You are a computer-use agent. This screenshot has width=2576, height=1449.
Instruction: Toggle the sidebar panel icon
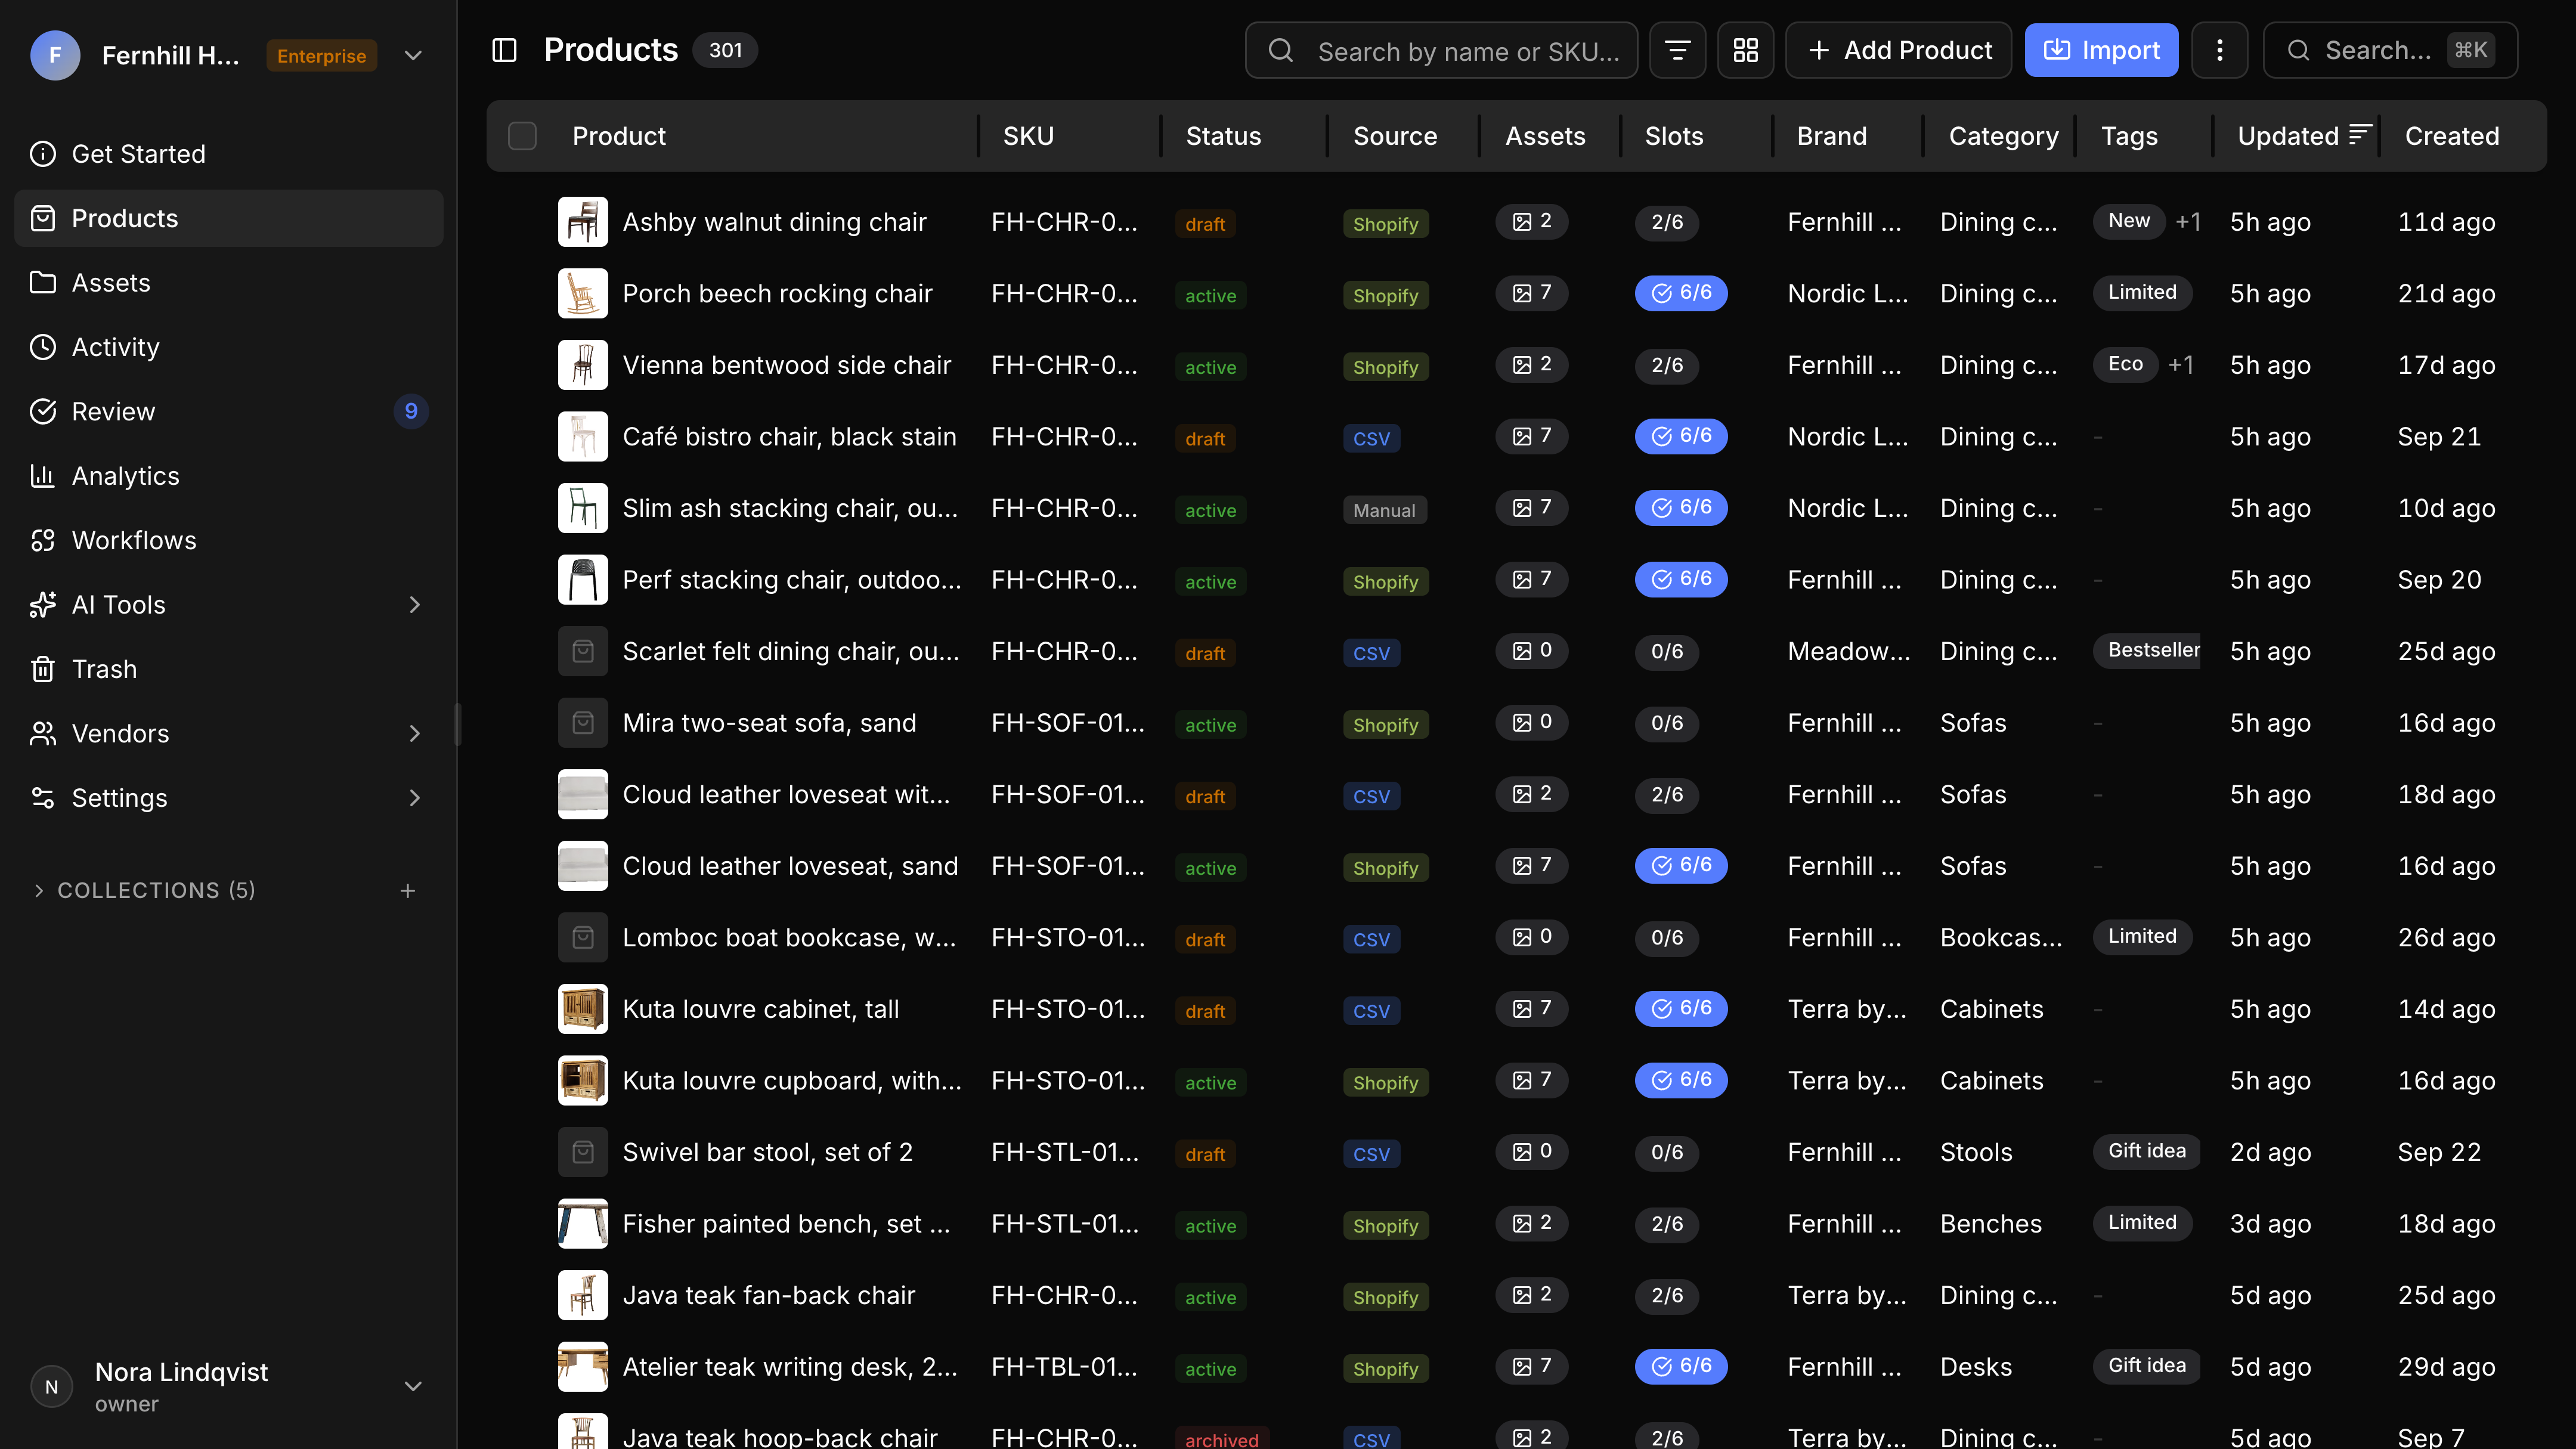tap(504, 50)
